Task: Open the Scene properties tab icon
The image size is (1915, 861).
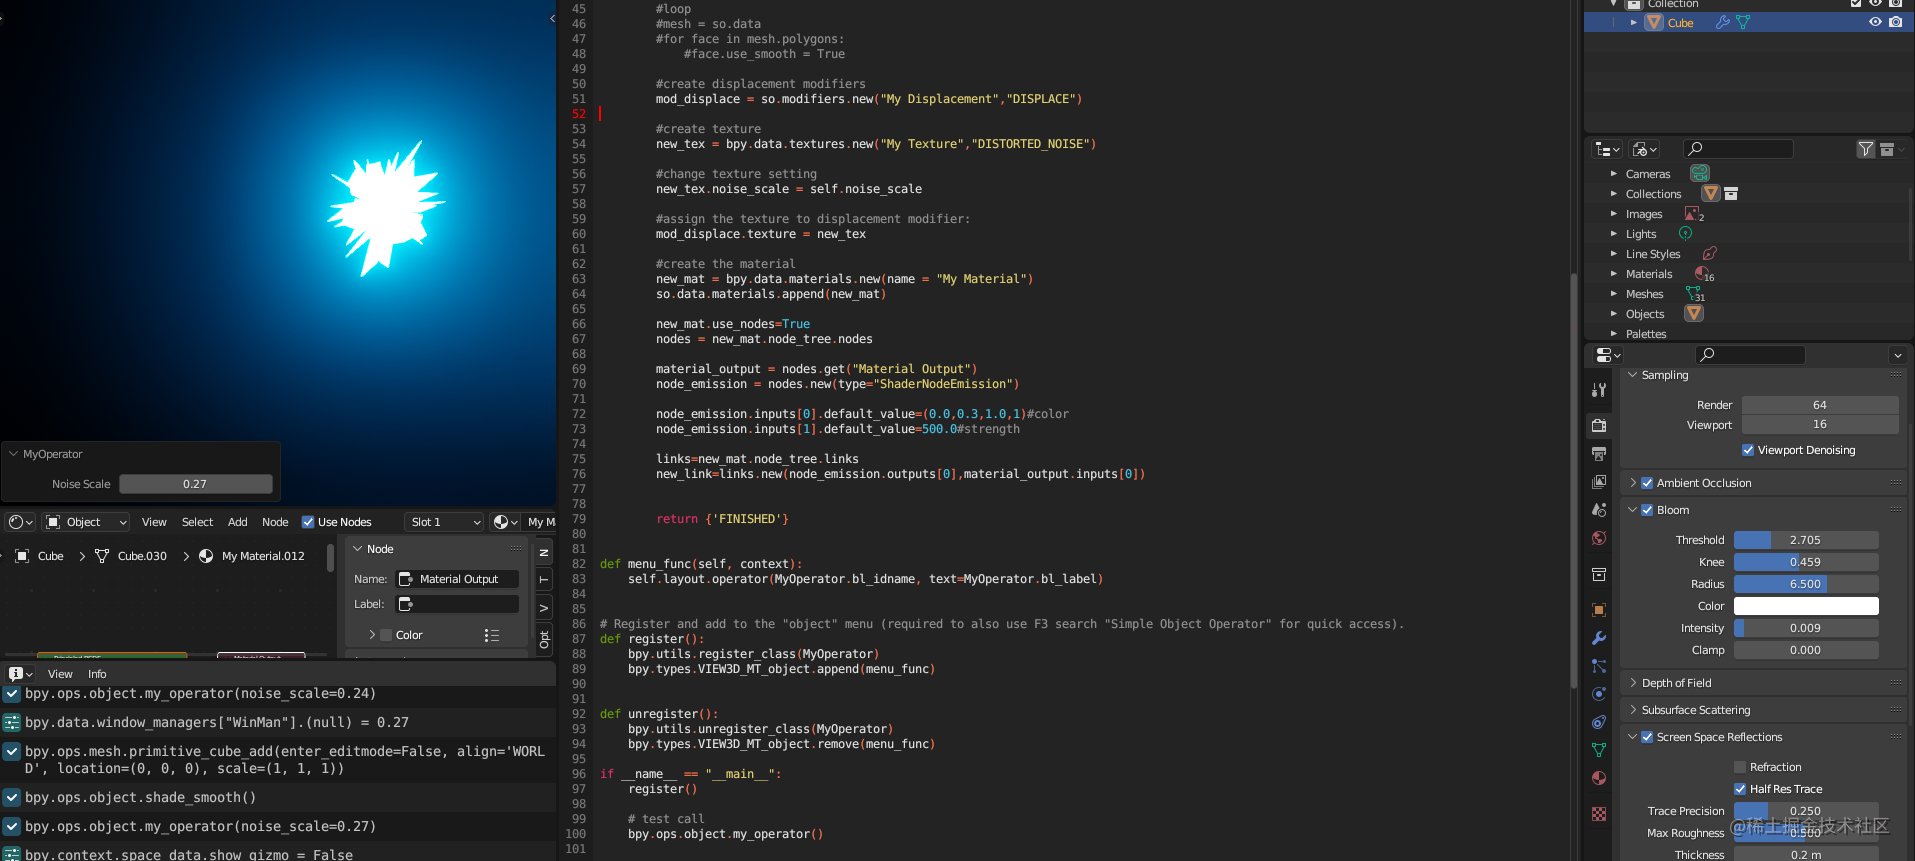Action: click(x=1599, y=510)
